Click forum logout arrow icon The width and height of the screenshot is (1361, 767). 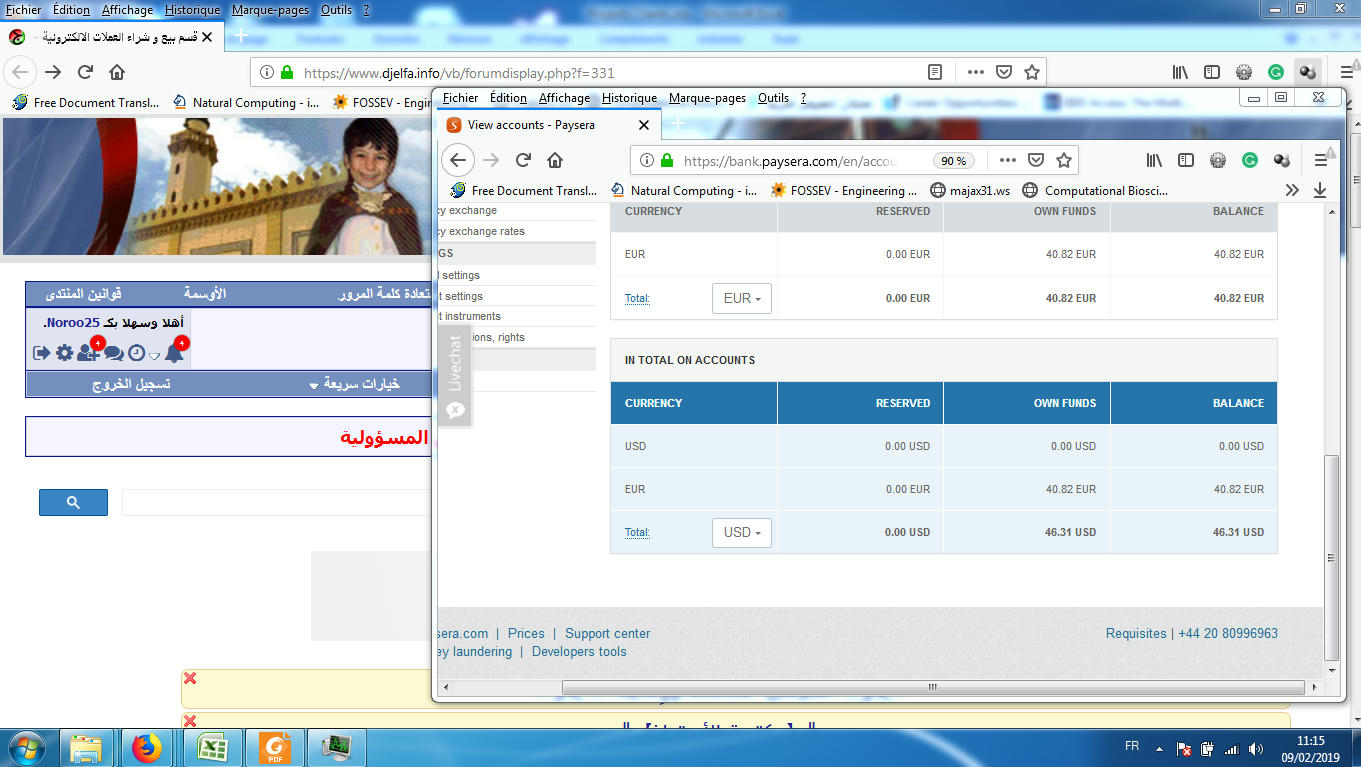(x=42, y=353)
